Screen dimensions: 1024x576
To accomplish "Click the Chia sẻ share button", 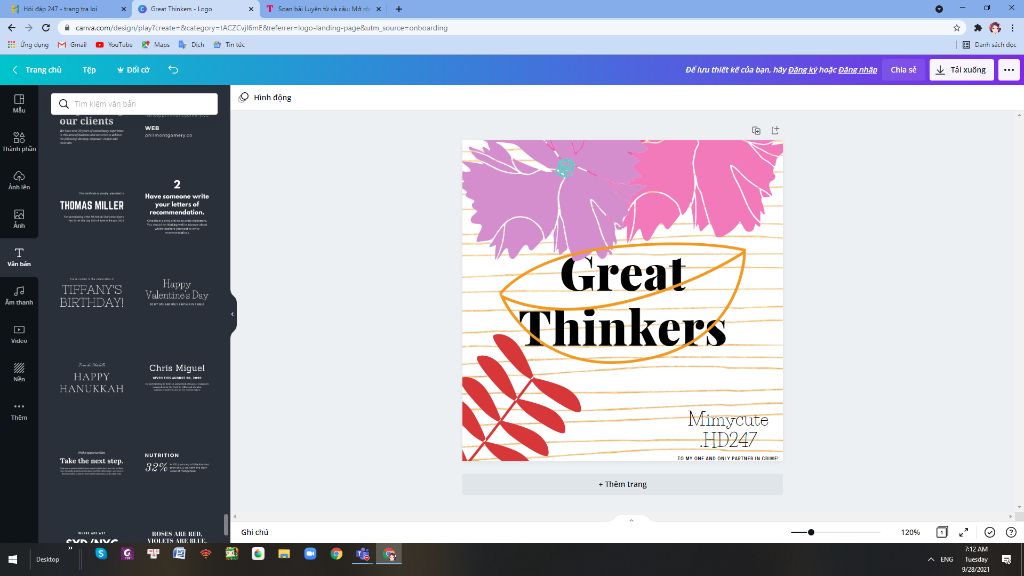I will click(x=903, y=70).
